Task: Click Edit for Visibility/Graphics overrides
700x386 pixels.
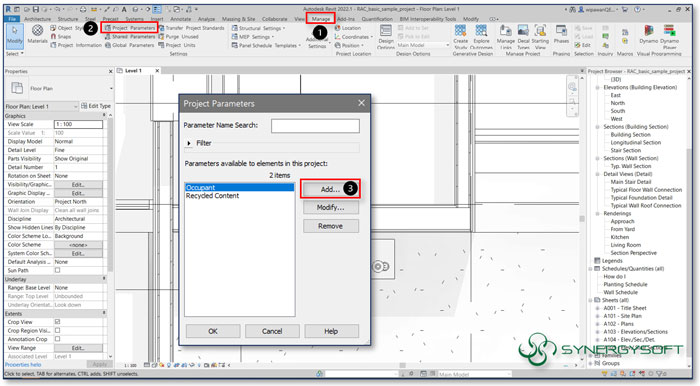Action: pos(78,185)
